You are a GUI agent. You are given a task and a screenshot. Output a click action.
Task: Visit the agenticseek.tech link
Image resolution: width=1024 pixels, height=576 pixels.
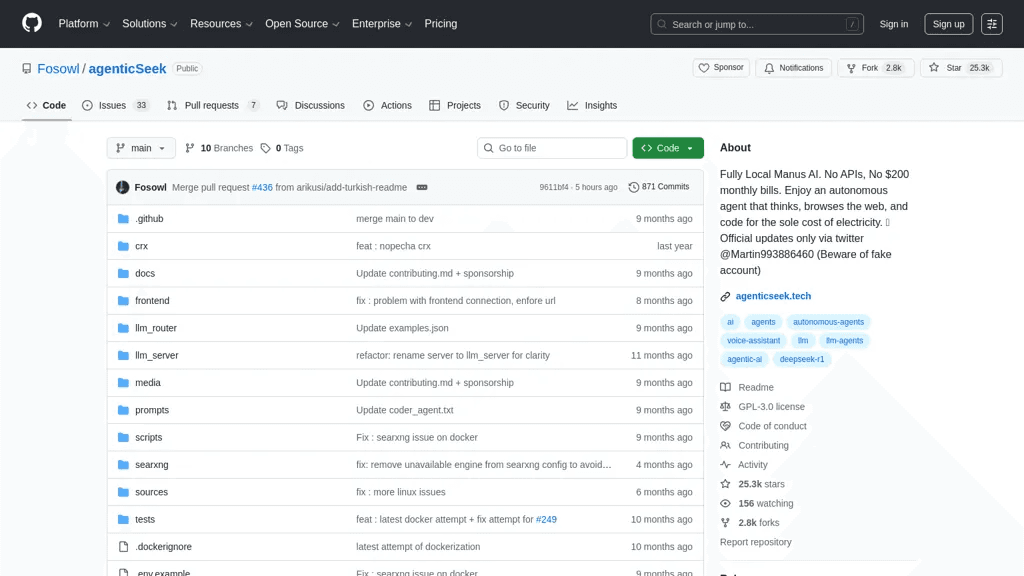tap(773, 296)
